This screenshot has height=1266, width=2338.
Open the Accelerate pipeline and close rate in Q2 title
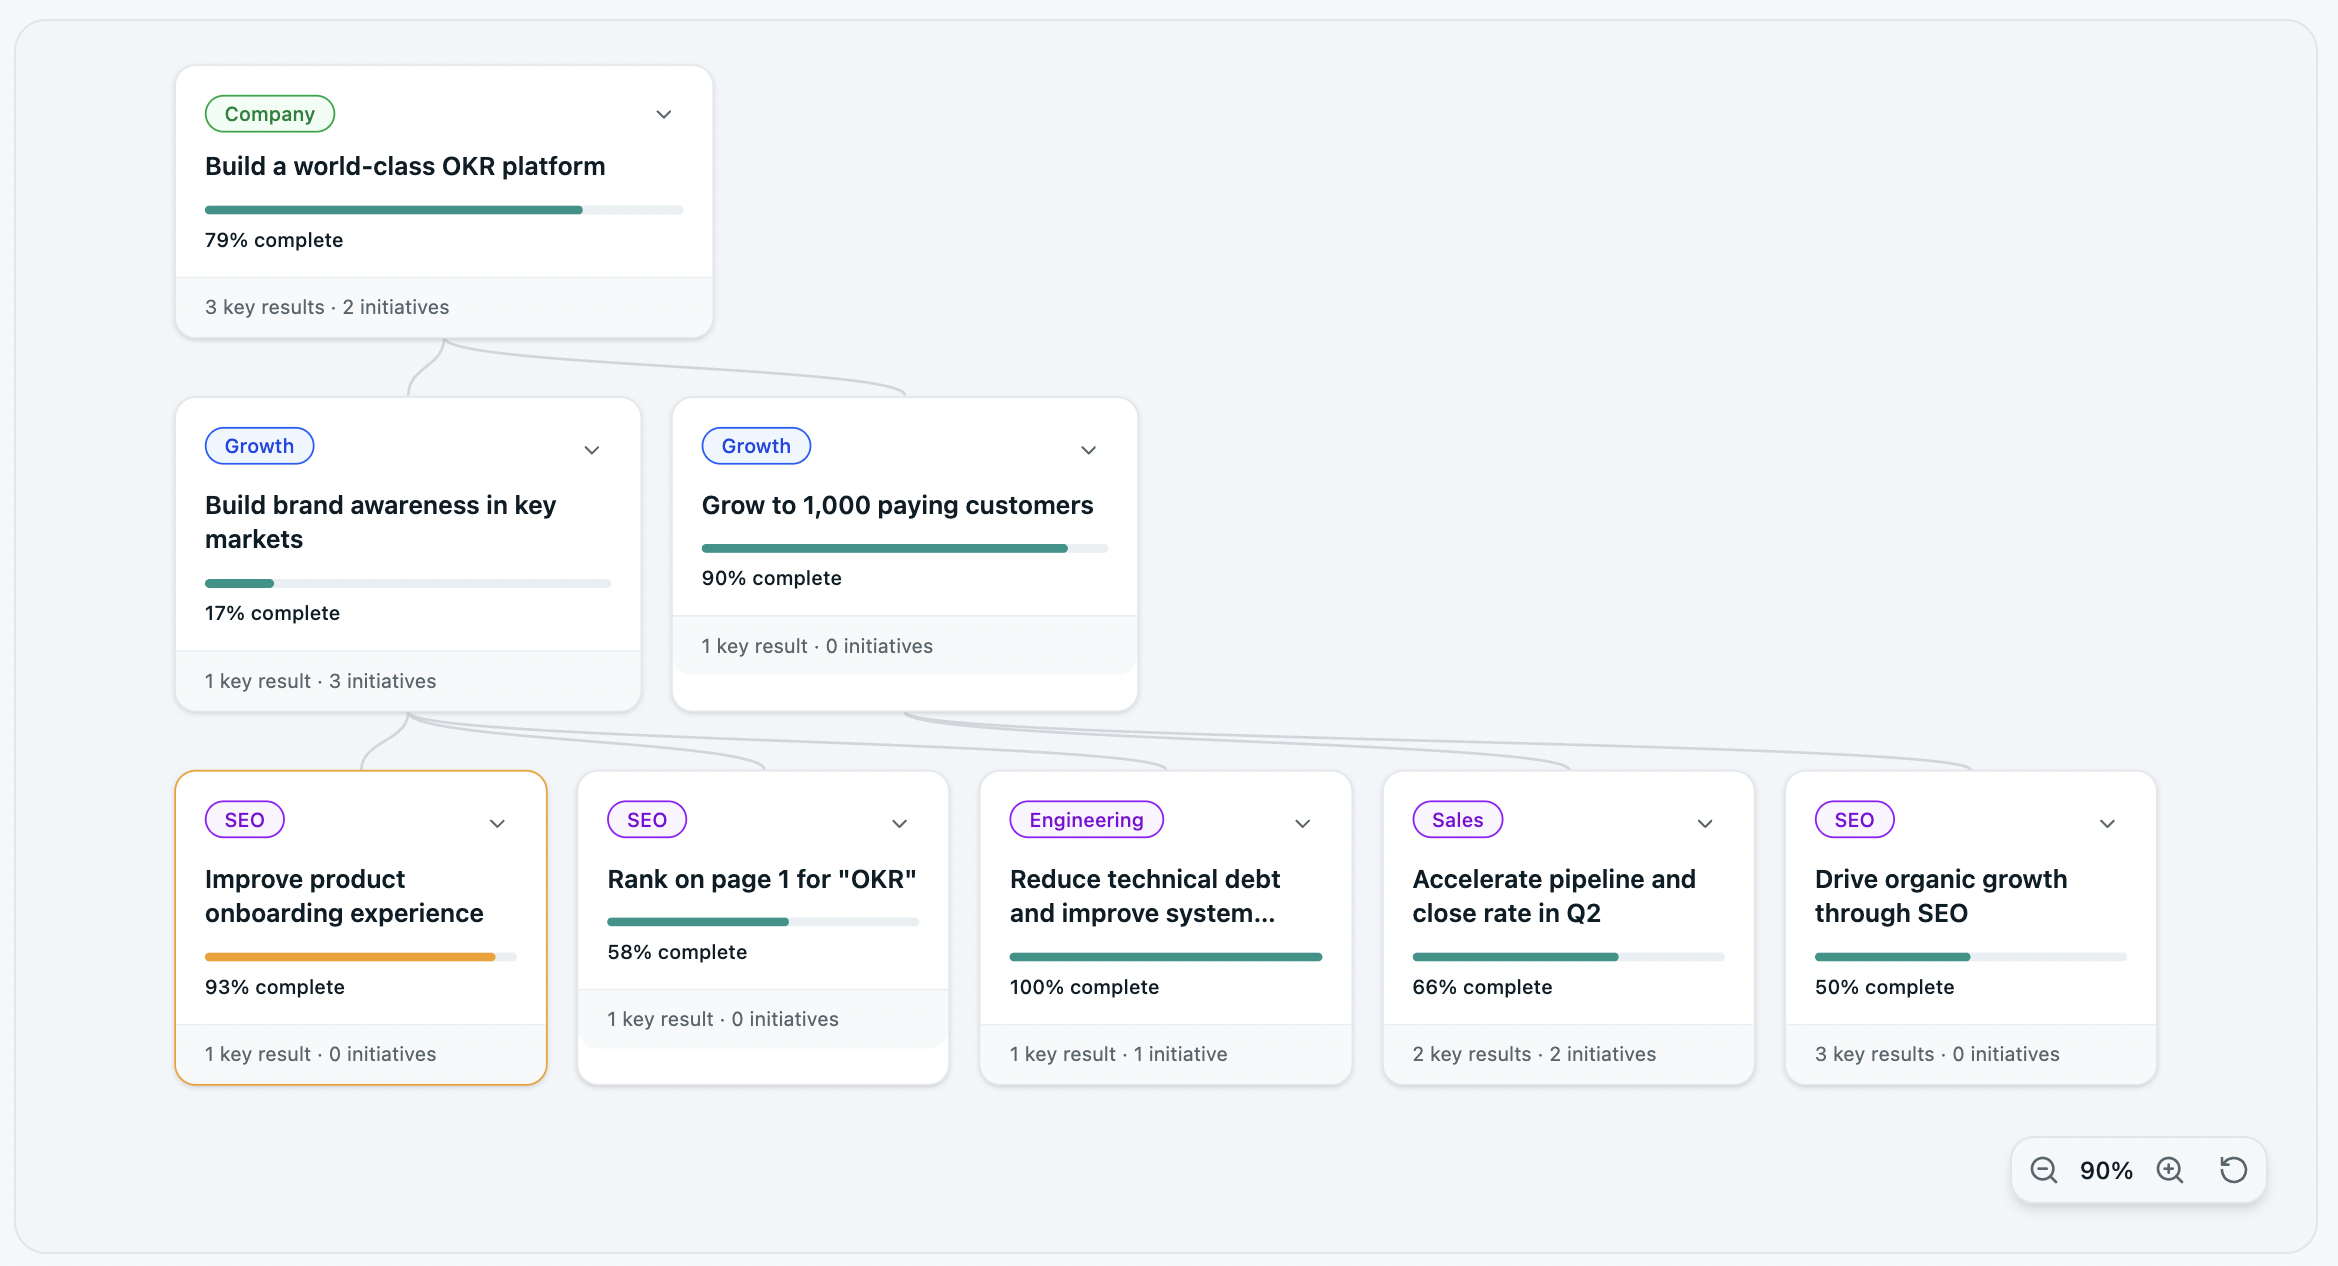tap(1554, 896)
